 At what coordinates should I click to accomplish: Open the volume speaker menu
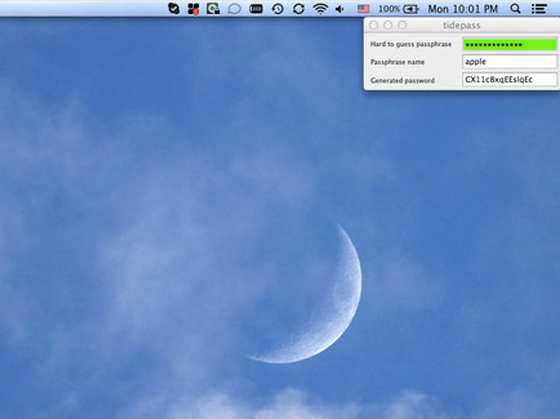click(340, 9)
